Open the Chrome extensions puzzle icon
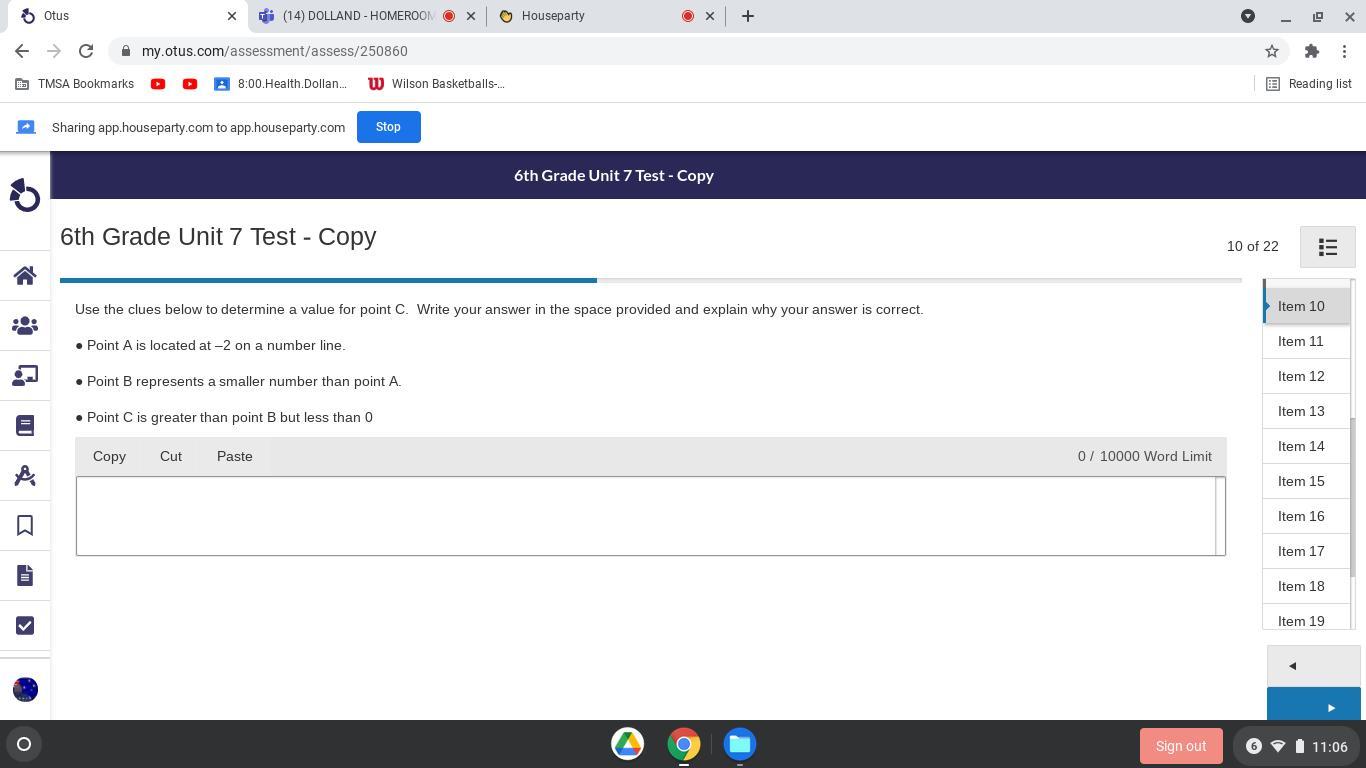Screen dimensions: 1366x768 (x=1312, y=51)
